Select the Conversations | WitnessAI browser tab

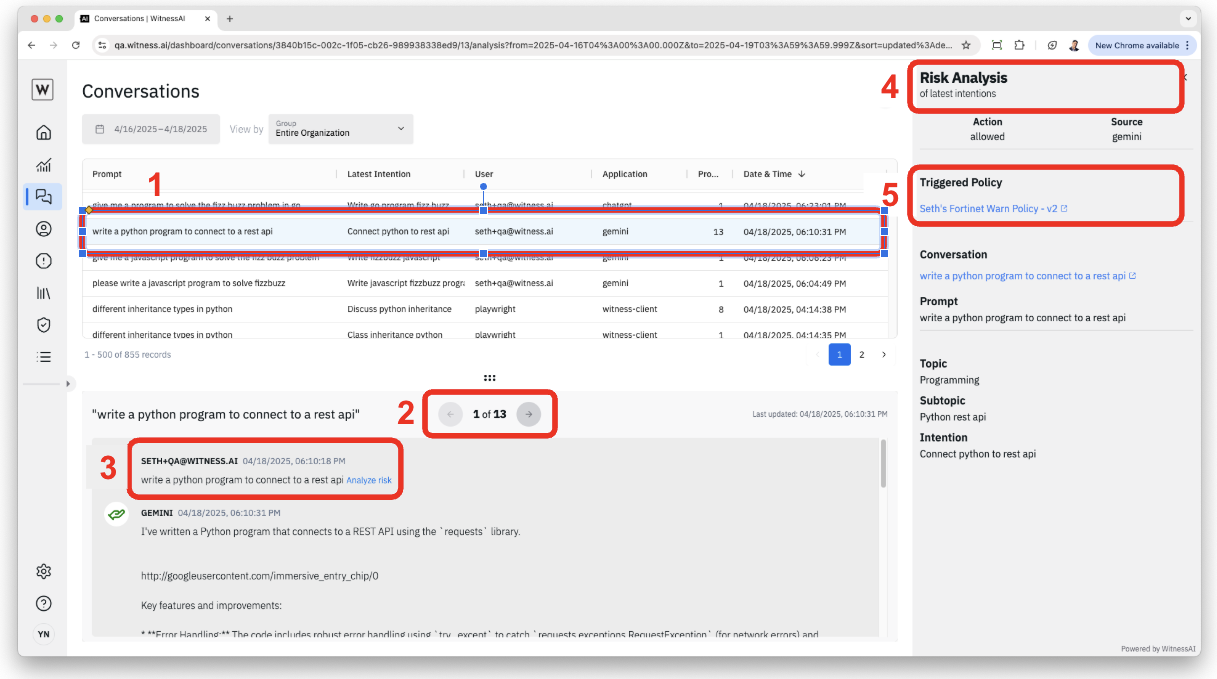147,19
